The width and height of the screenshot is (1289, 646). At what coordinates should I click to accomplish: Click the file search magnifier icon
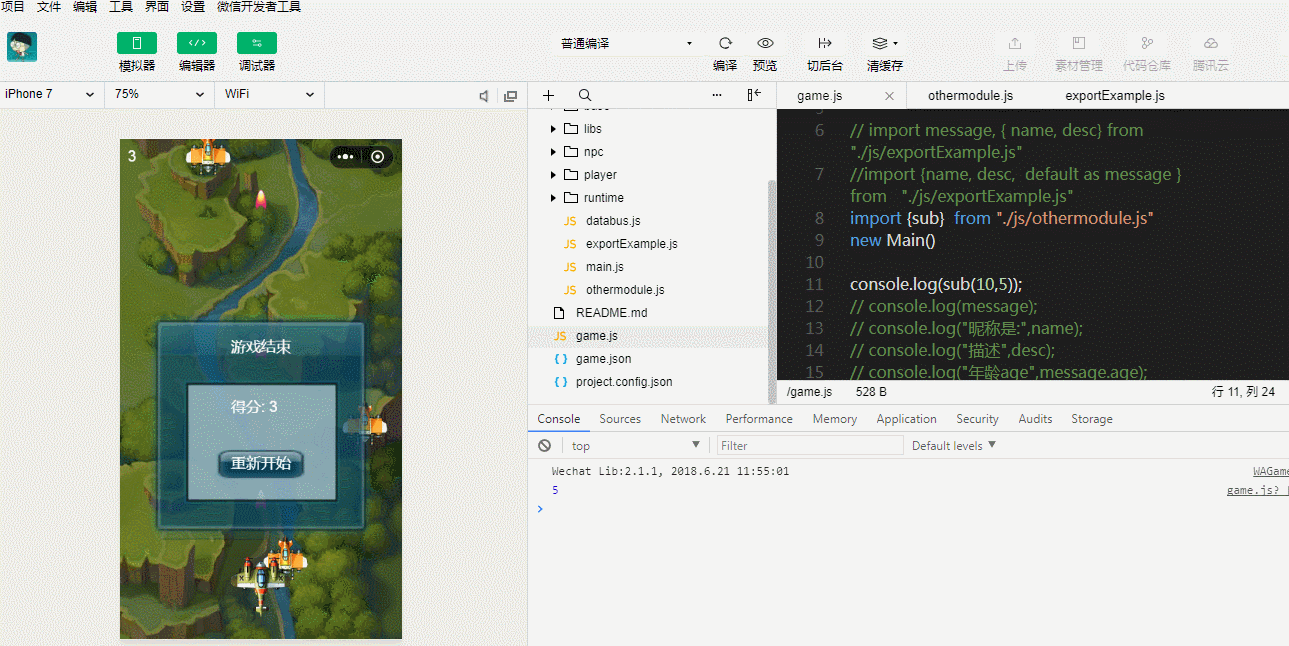pos(585,95)
